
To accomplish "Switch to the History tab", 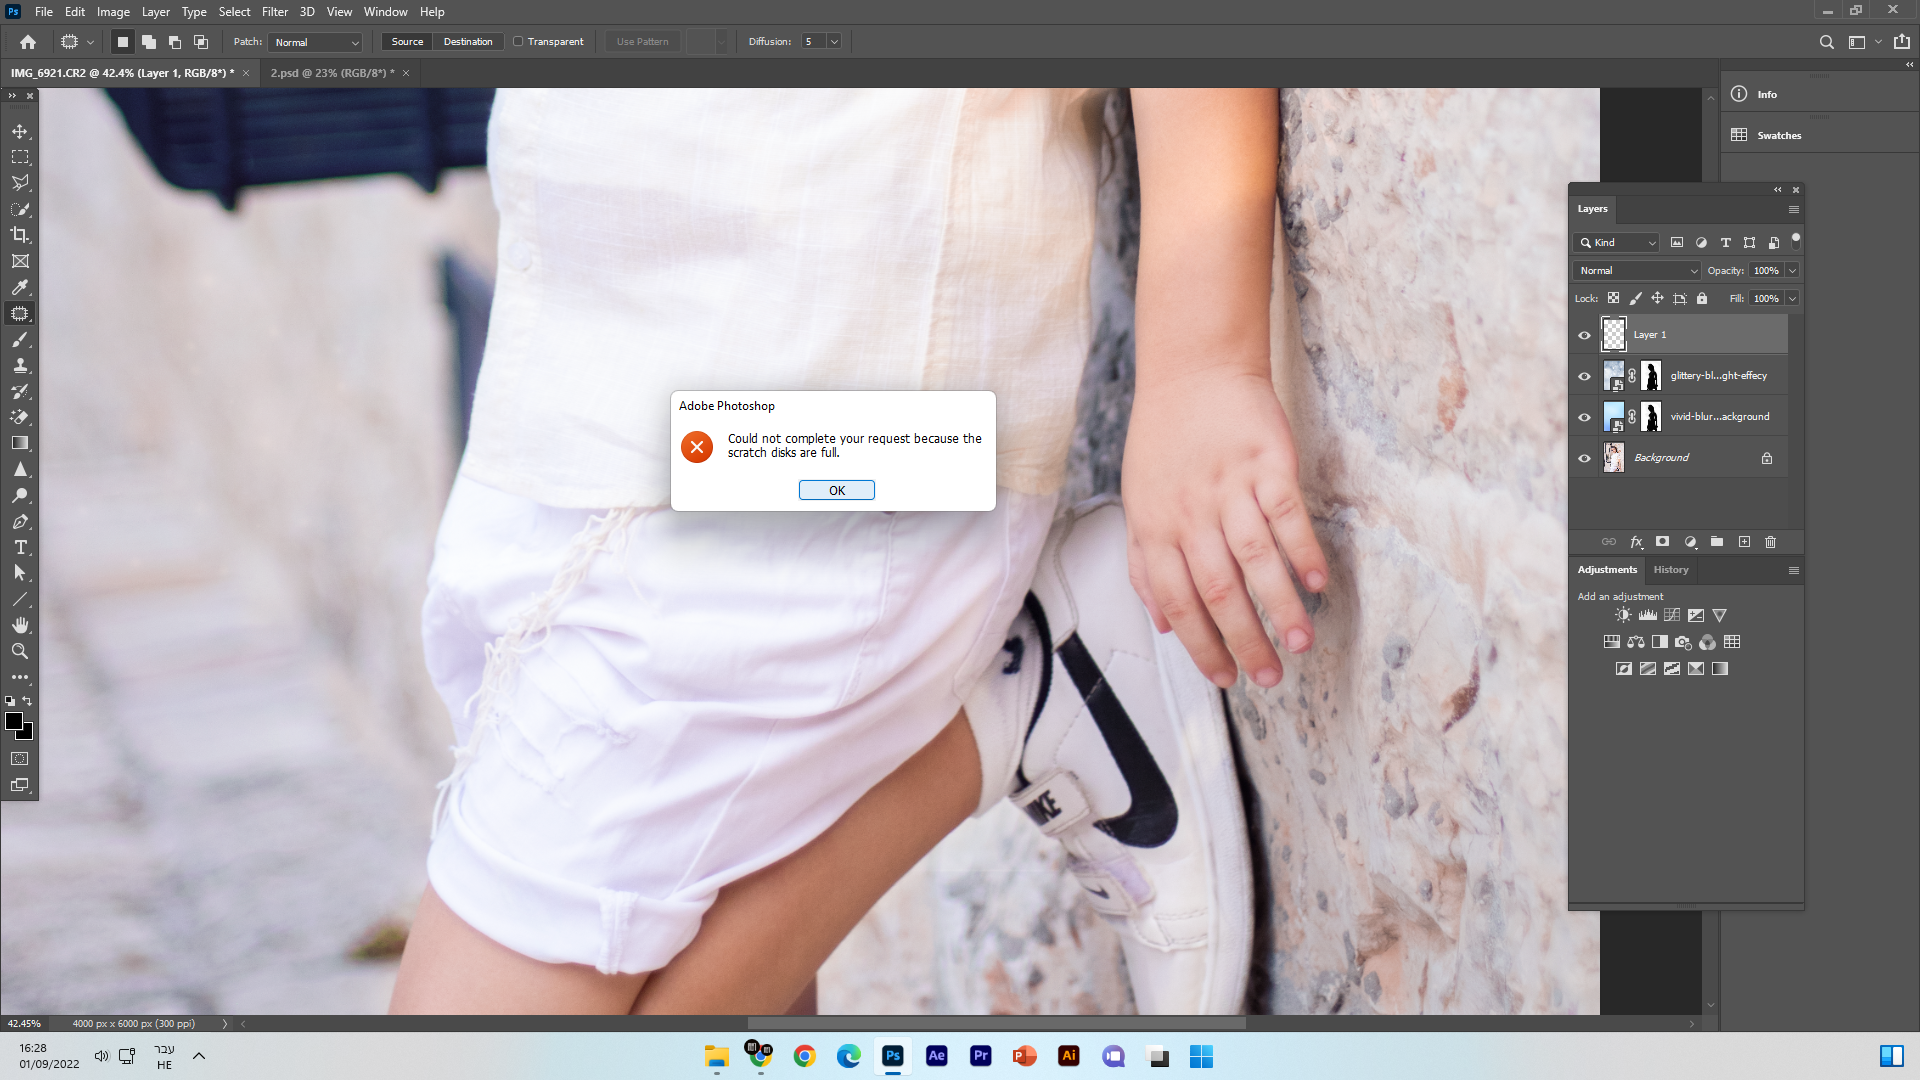I will click(x=1670, y=570).
